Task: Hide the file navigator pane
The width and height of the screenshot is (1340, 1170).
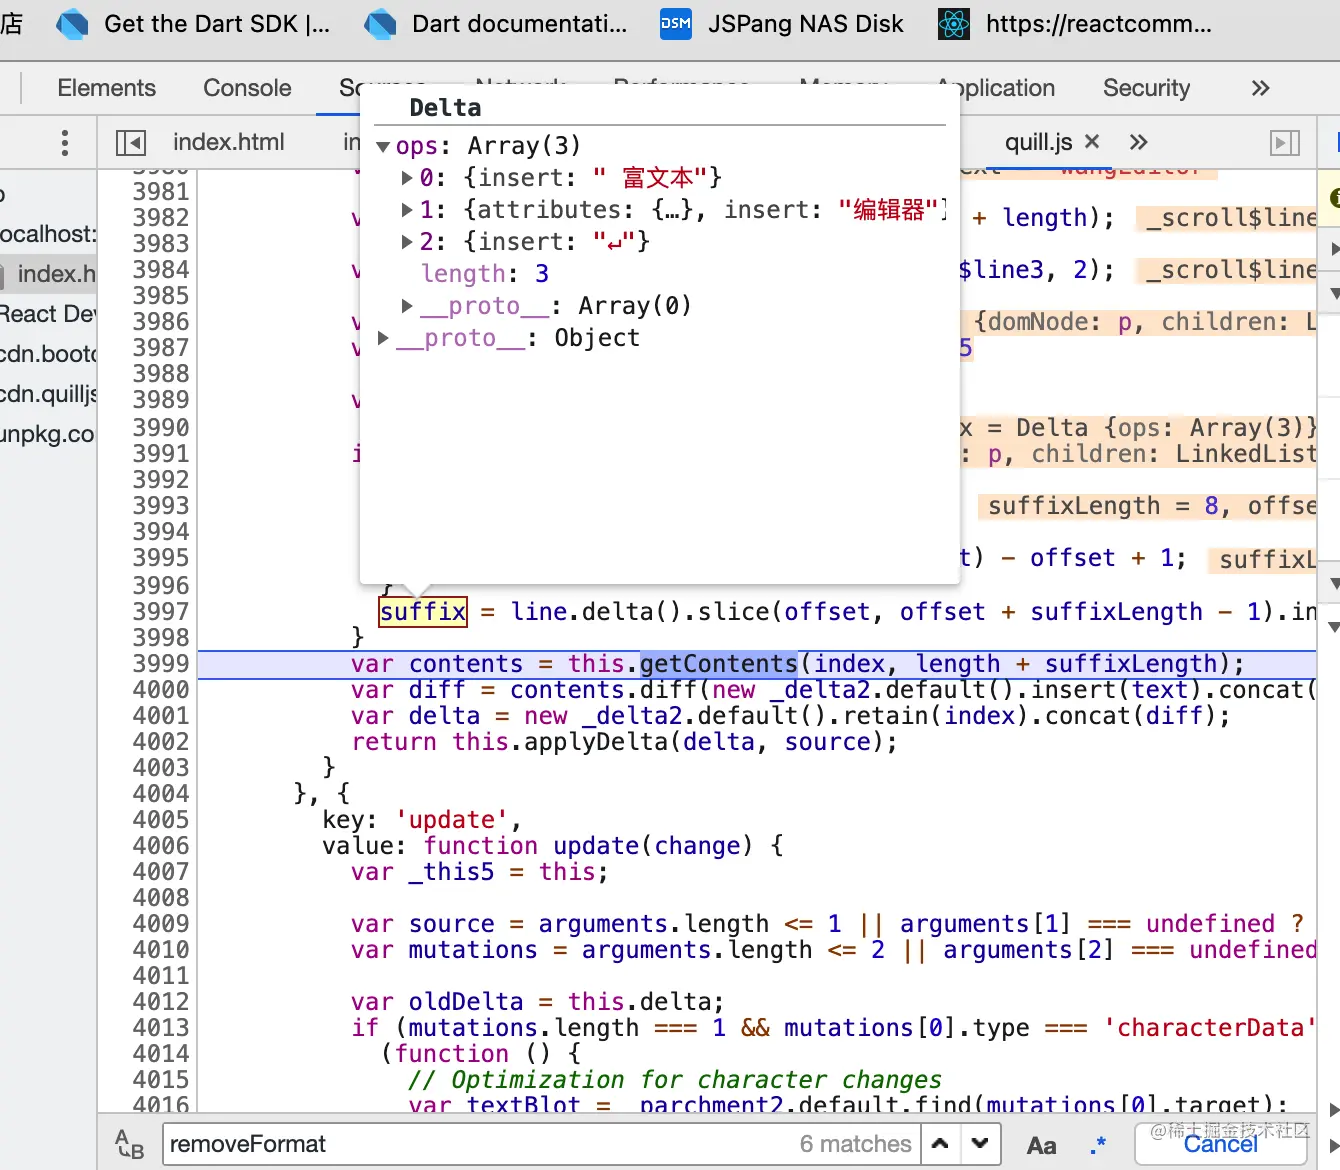Action: point(131,143)
